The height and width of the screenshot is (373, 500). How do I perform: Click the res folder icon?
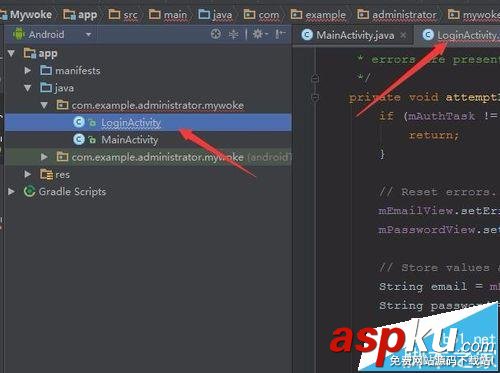coord(46,174)
